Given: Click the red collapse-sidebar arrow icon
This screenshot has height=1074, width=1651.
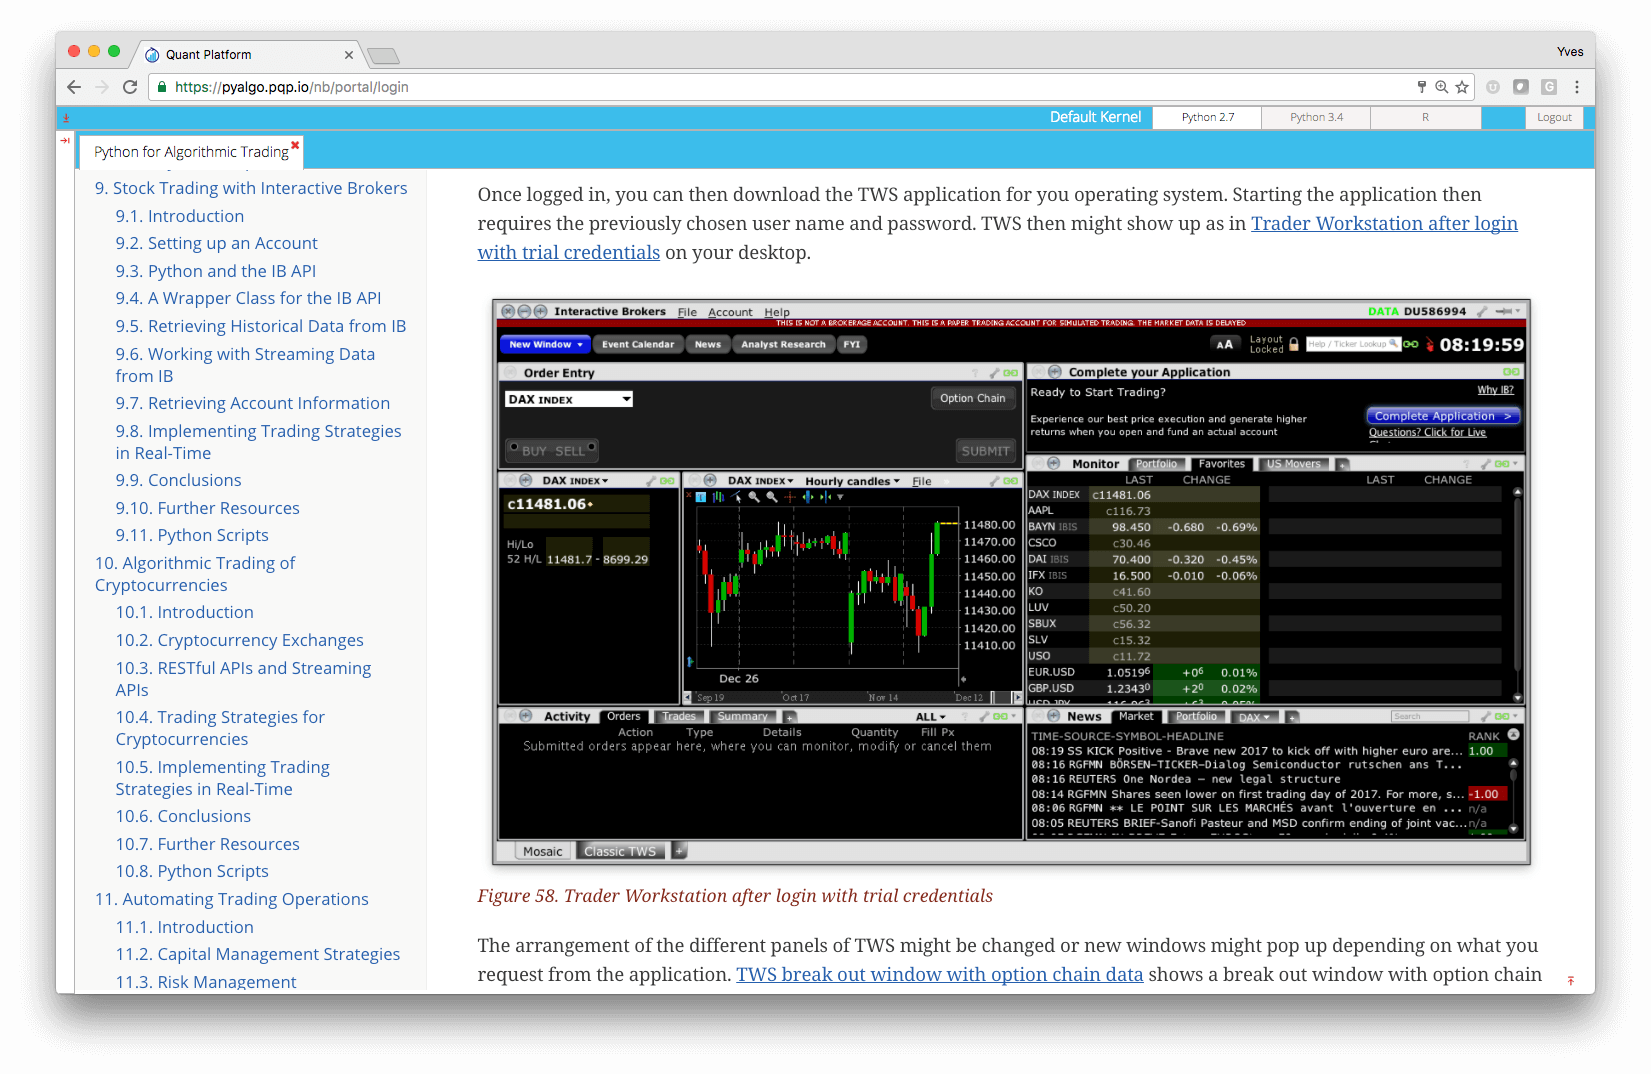Looking at the screenshot, I should [x=65, y=141].
